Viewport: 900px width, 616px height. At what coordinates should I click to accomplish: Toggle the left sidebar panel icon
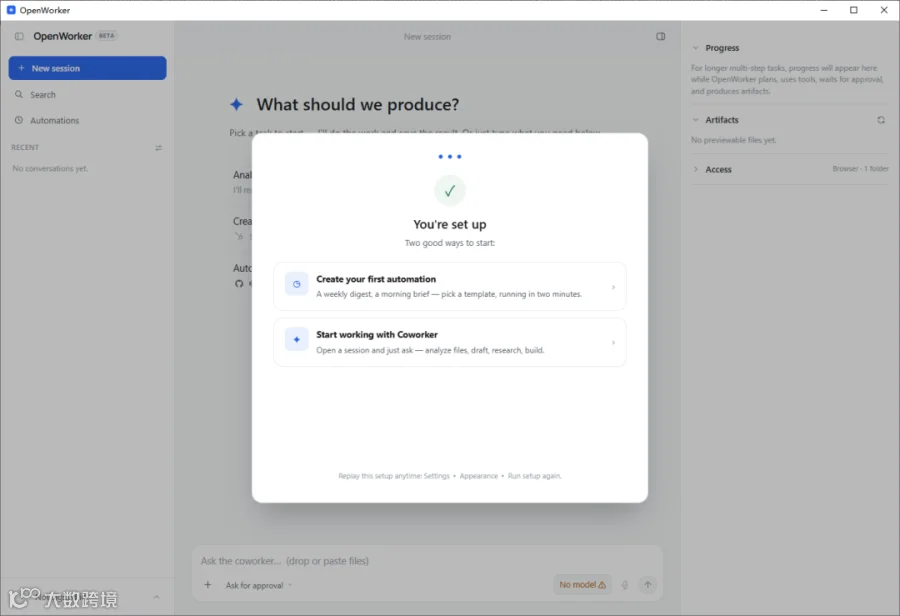19,36
